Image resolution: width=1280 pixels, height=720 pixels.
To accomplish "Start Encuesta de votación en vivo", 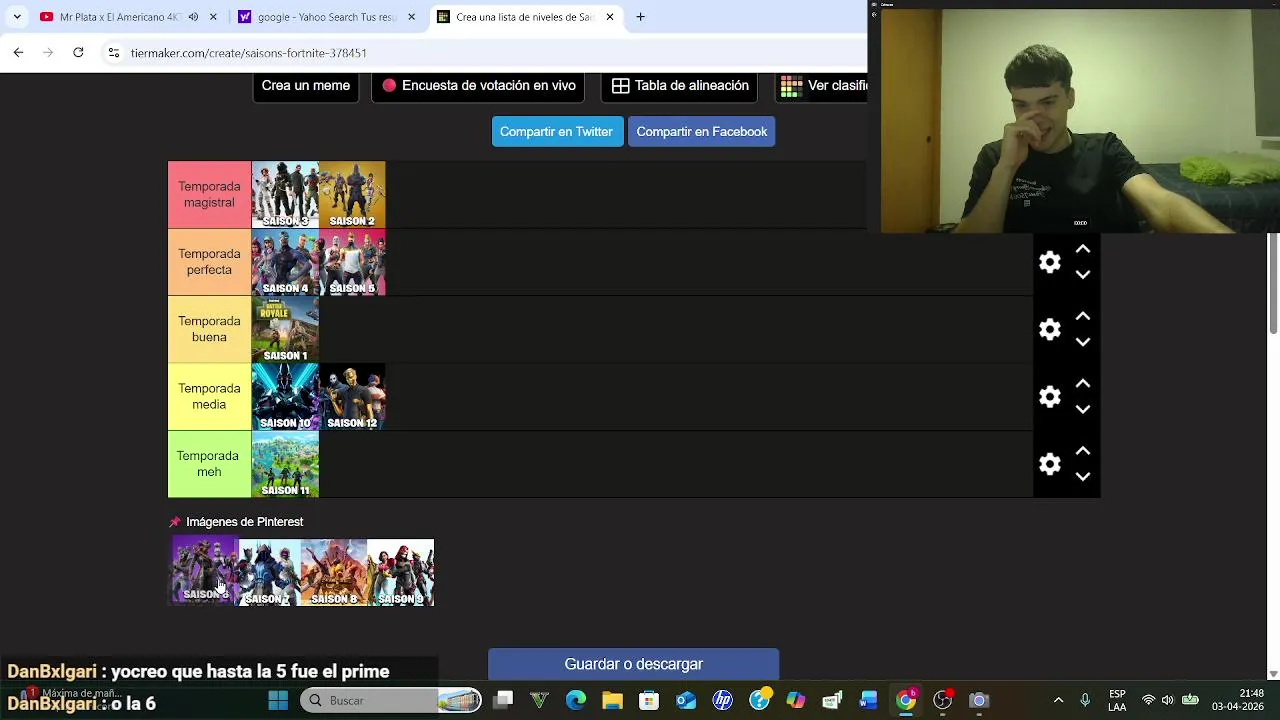I will pos(478,86).
